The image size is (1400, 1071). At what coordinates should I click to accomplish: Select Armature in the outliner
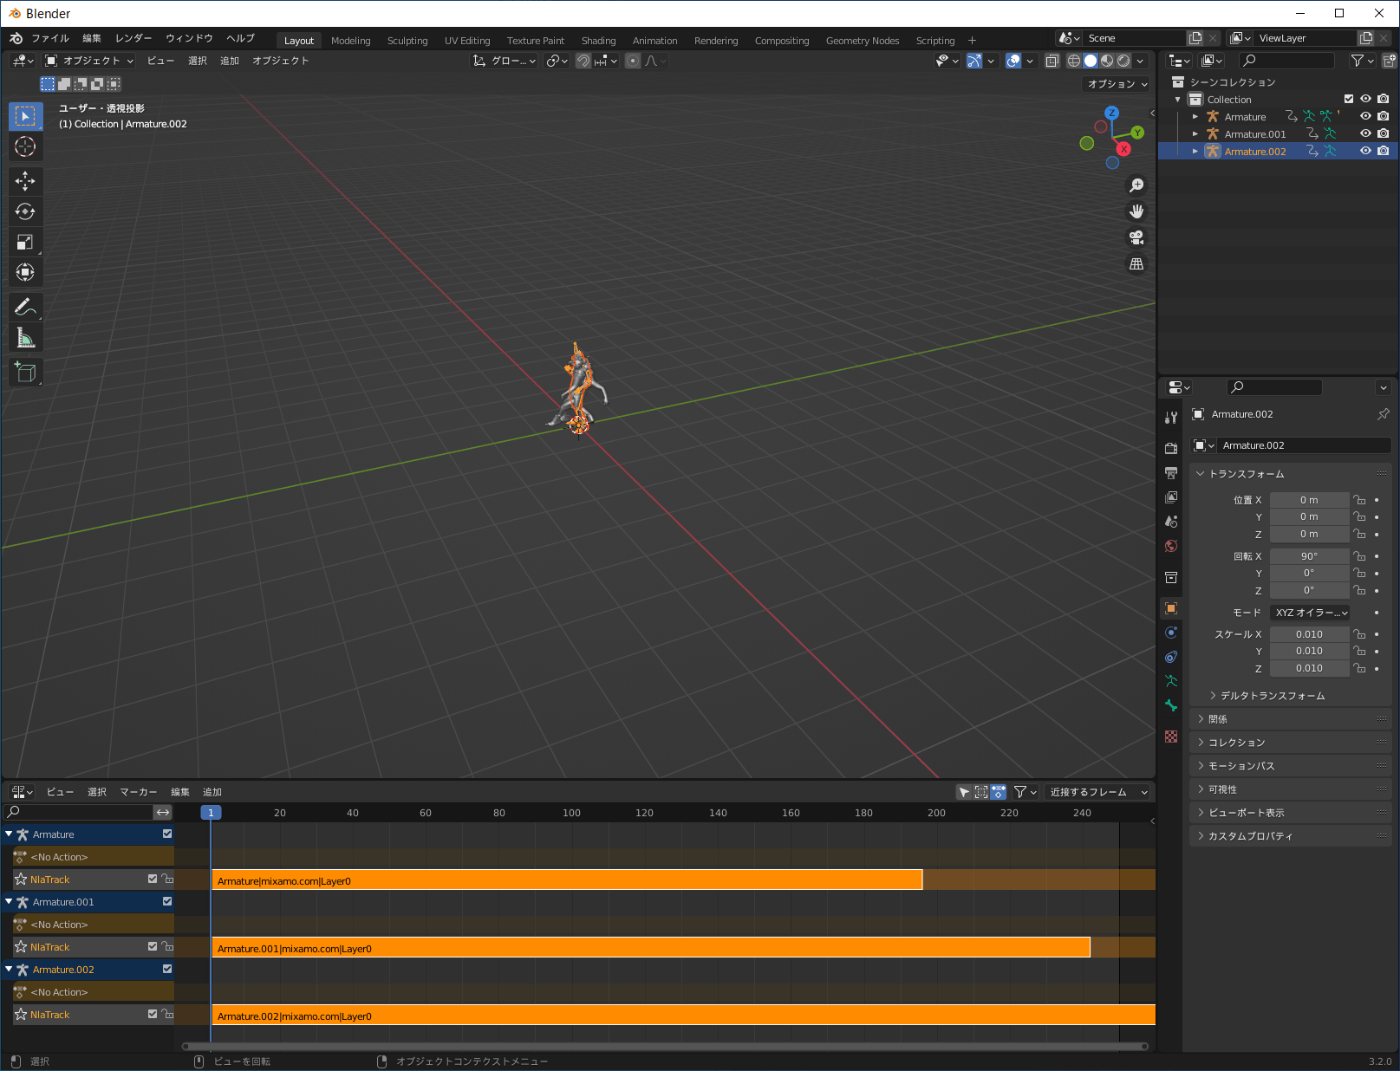click(1245, 117)
